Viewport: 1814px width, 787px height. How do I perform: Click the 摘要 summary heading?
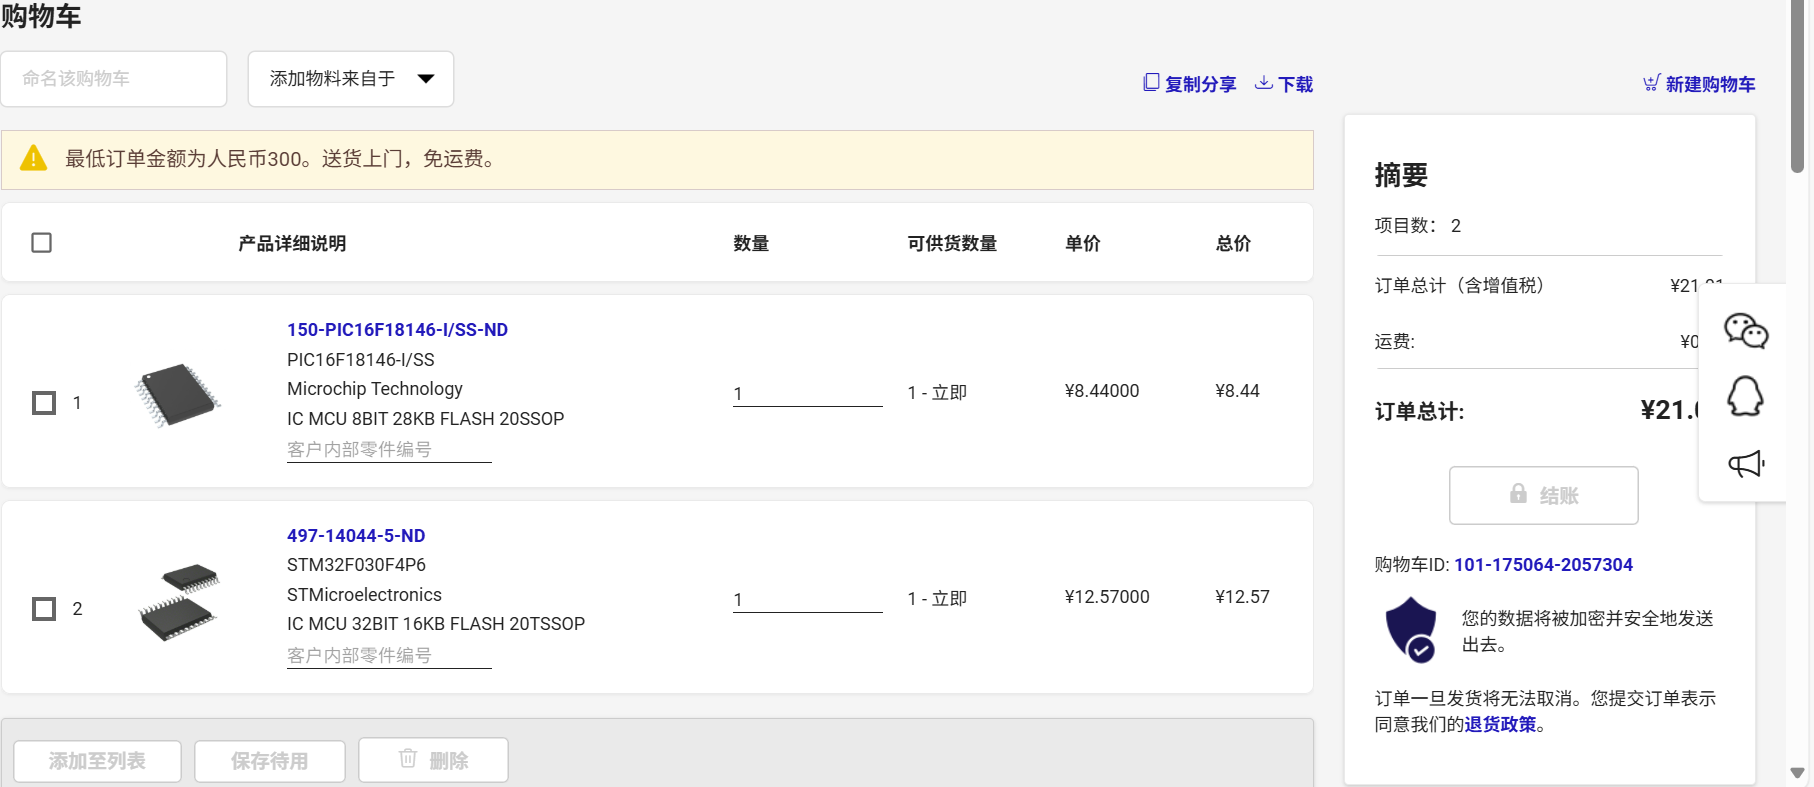pos(1401,175)
